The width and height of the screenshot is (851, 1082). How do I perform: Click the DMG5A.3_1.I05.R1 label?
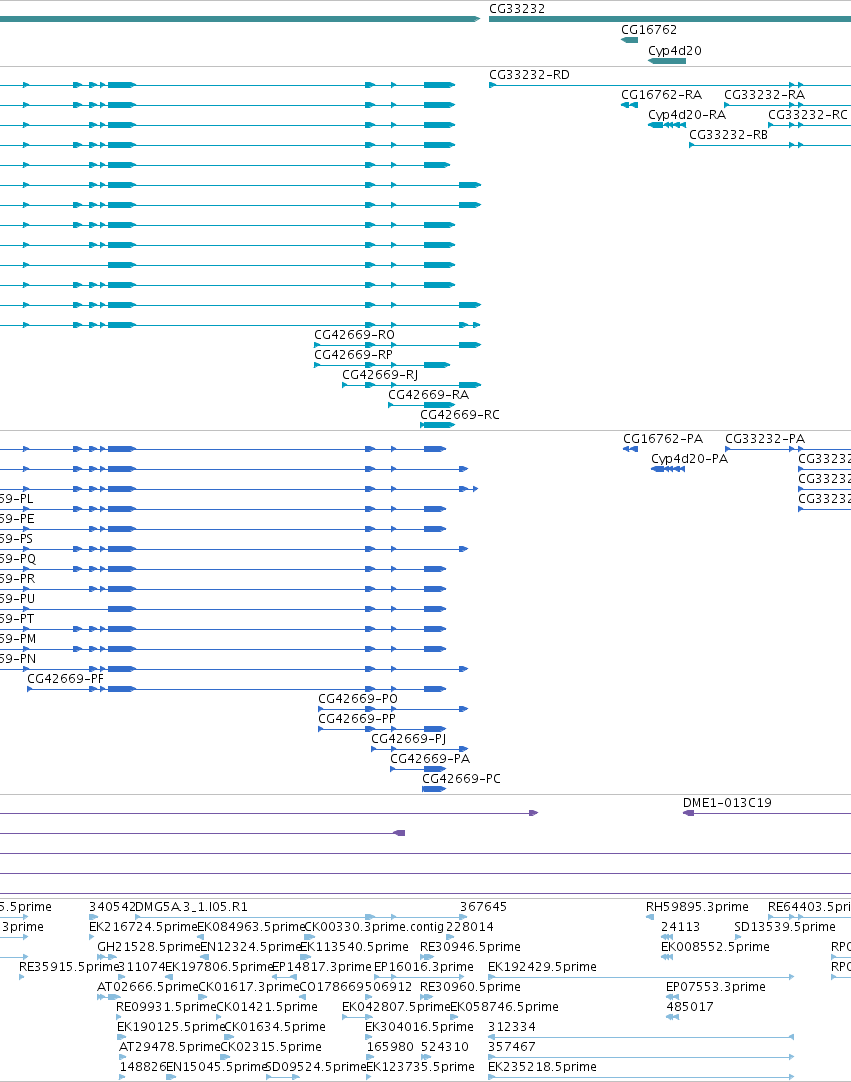tap(190, 907)
